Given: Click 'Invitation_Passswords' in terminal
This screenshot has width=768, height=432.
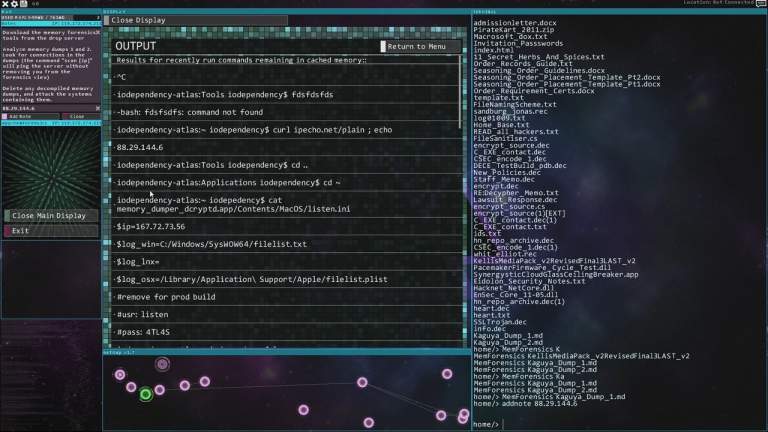Looking at the screenshot, I should pyautogui.click(x=518, y=44).
